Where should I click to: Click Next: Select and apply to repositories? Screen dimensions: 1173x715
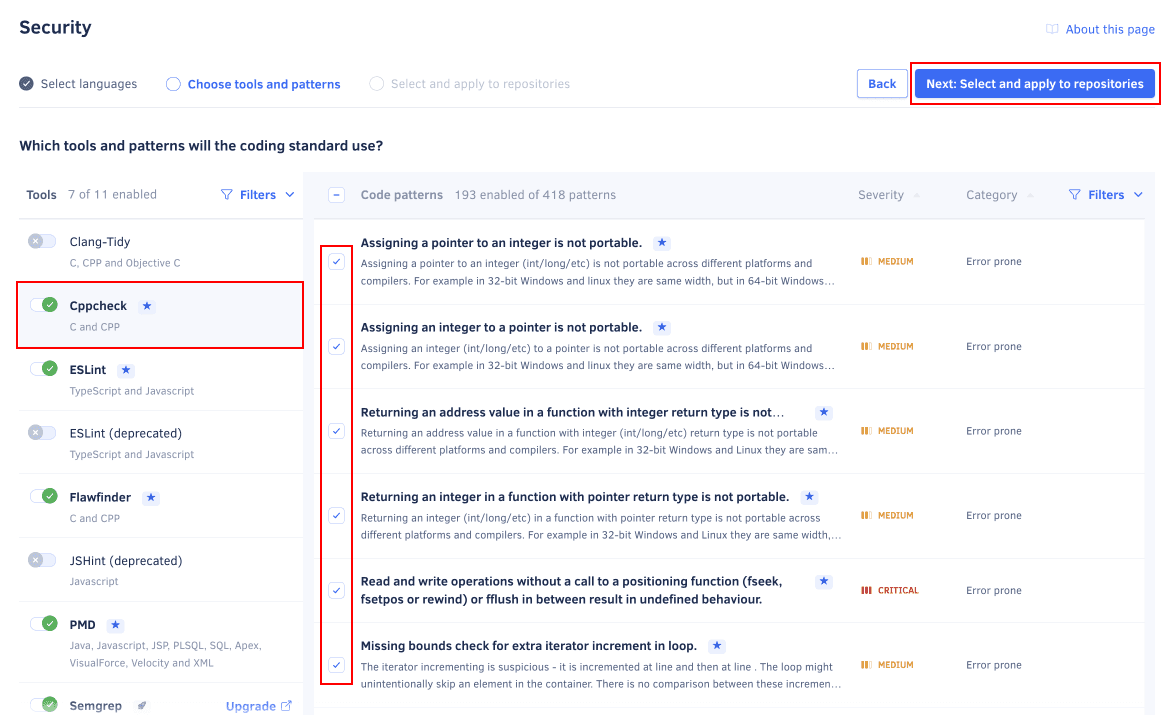click(x=1034, y=83)
